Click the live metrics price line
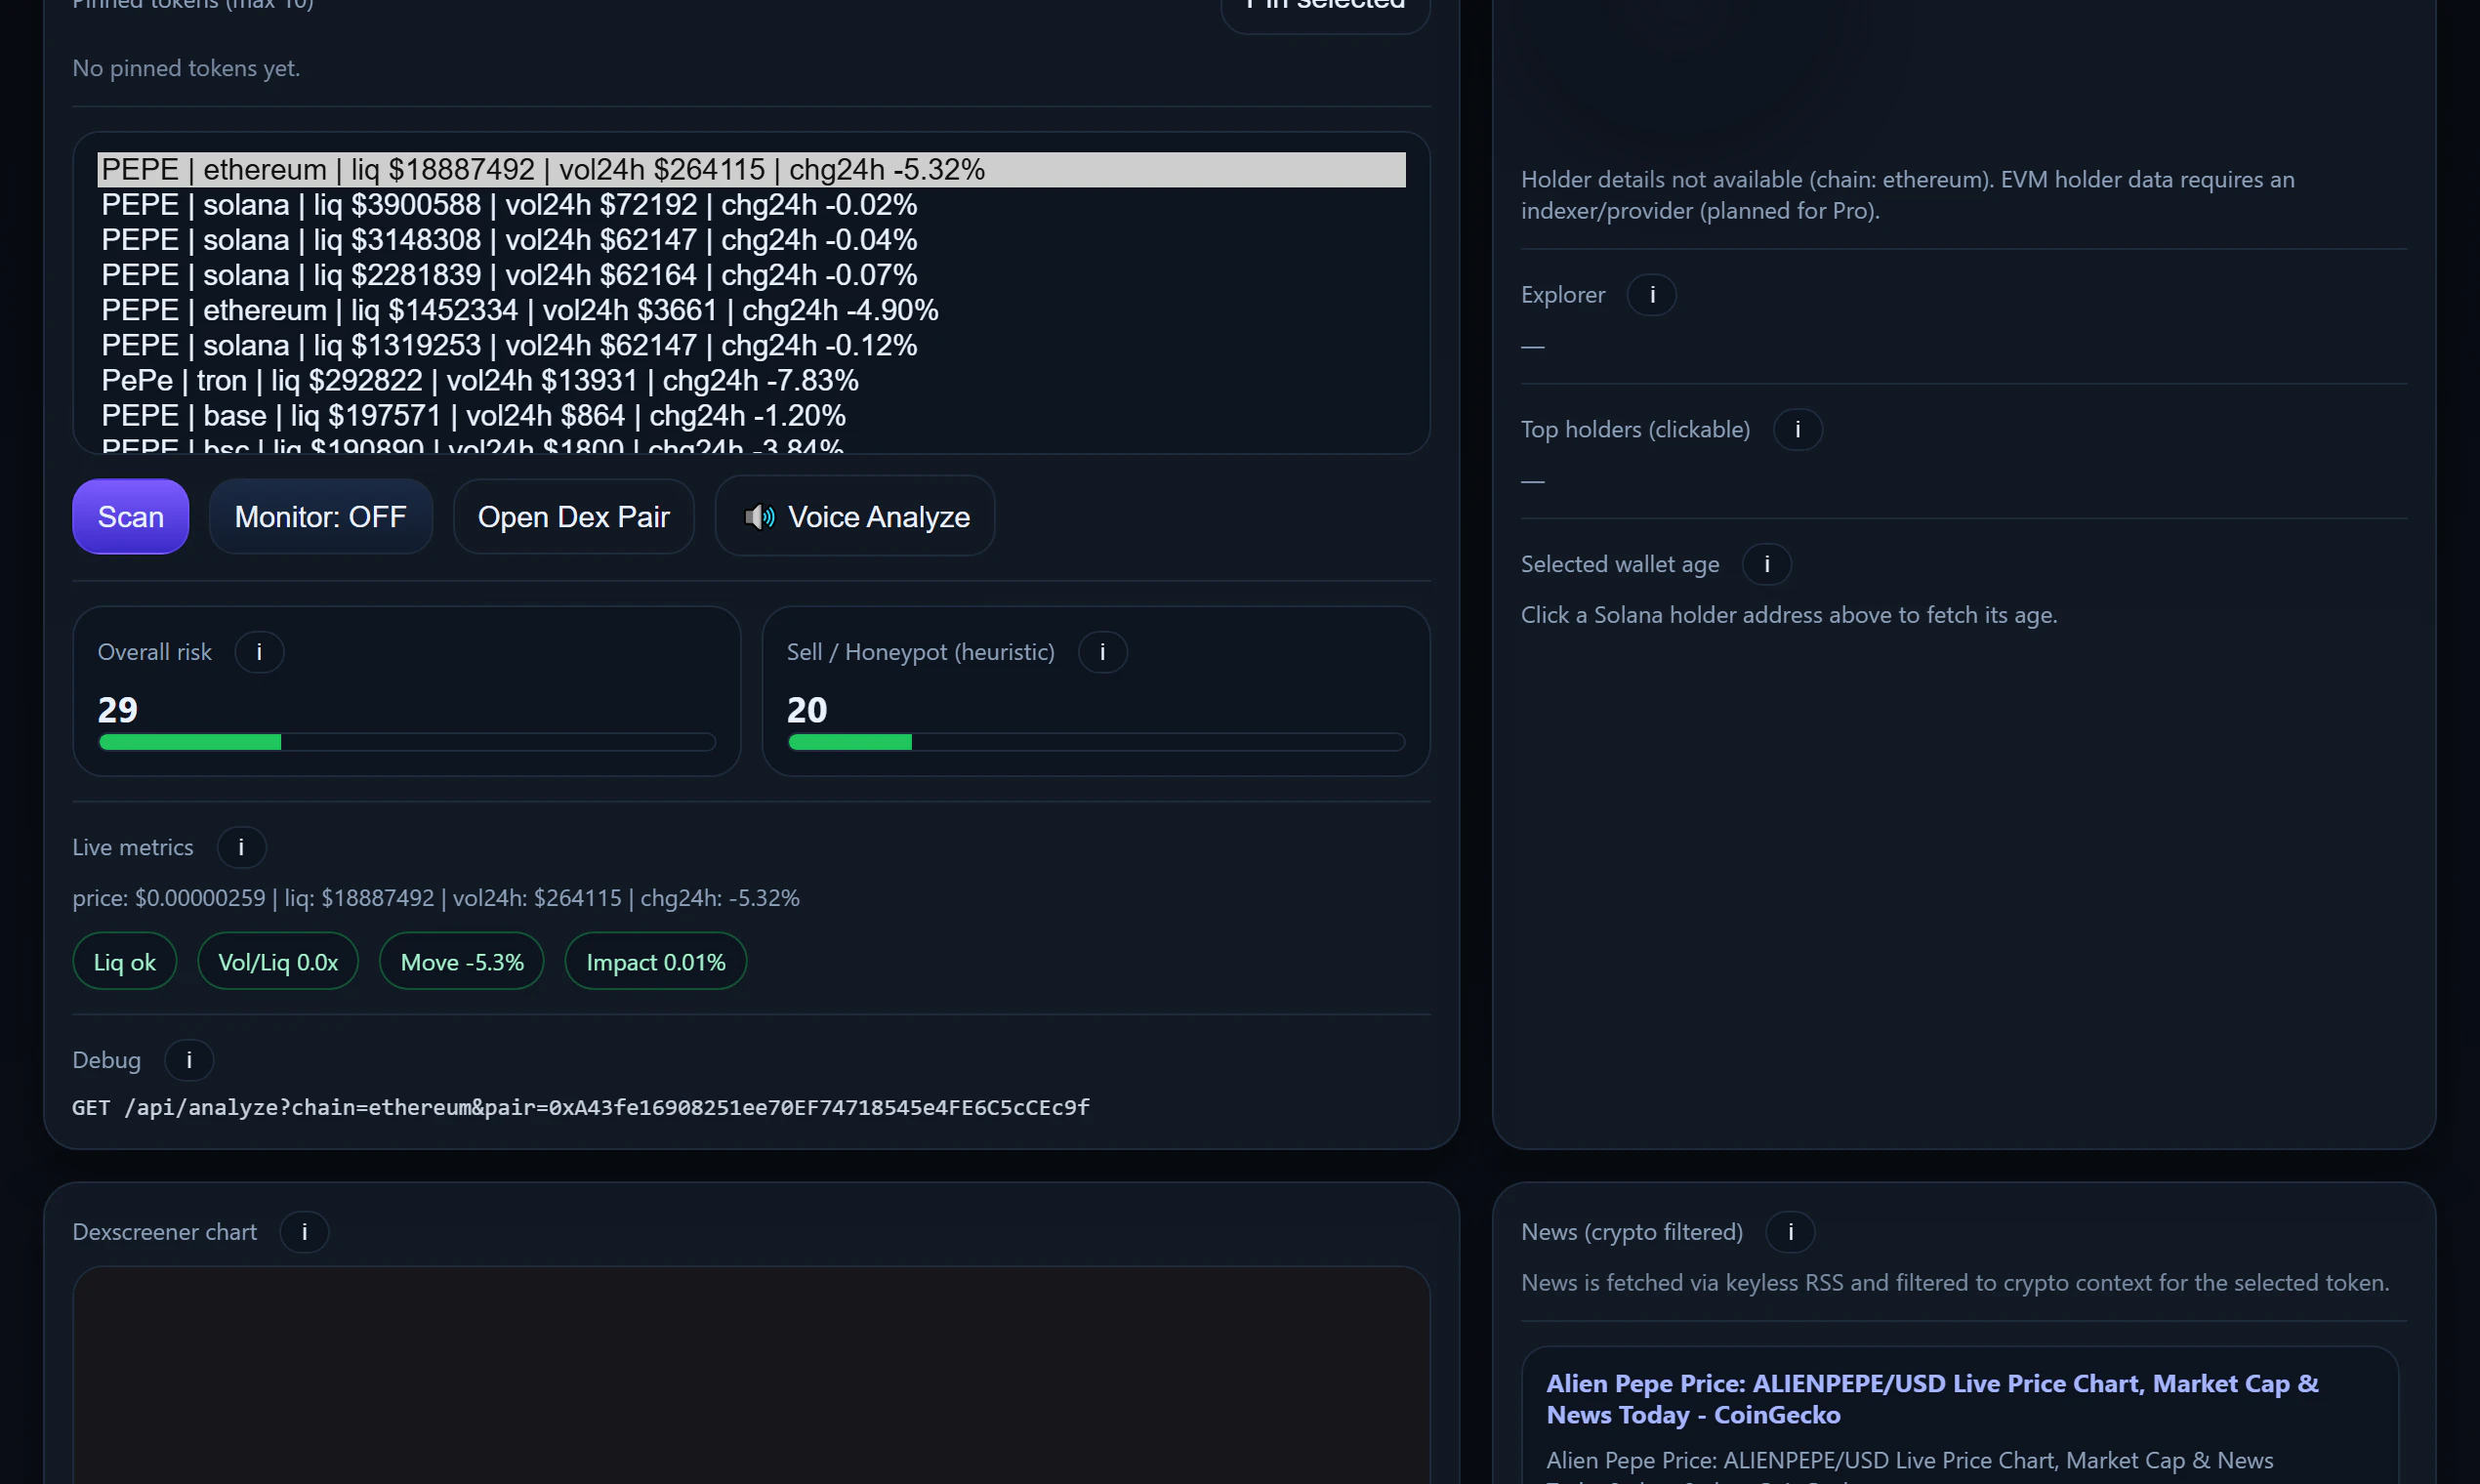Viewport: 2480px width, 1484px height. click(436, 898)
